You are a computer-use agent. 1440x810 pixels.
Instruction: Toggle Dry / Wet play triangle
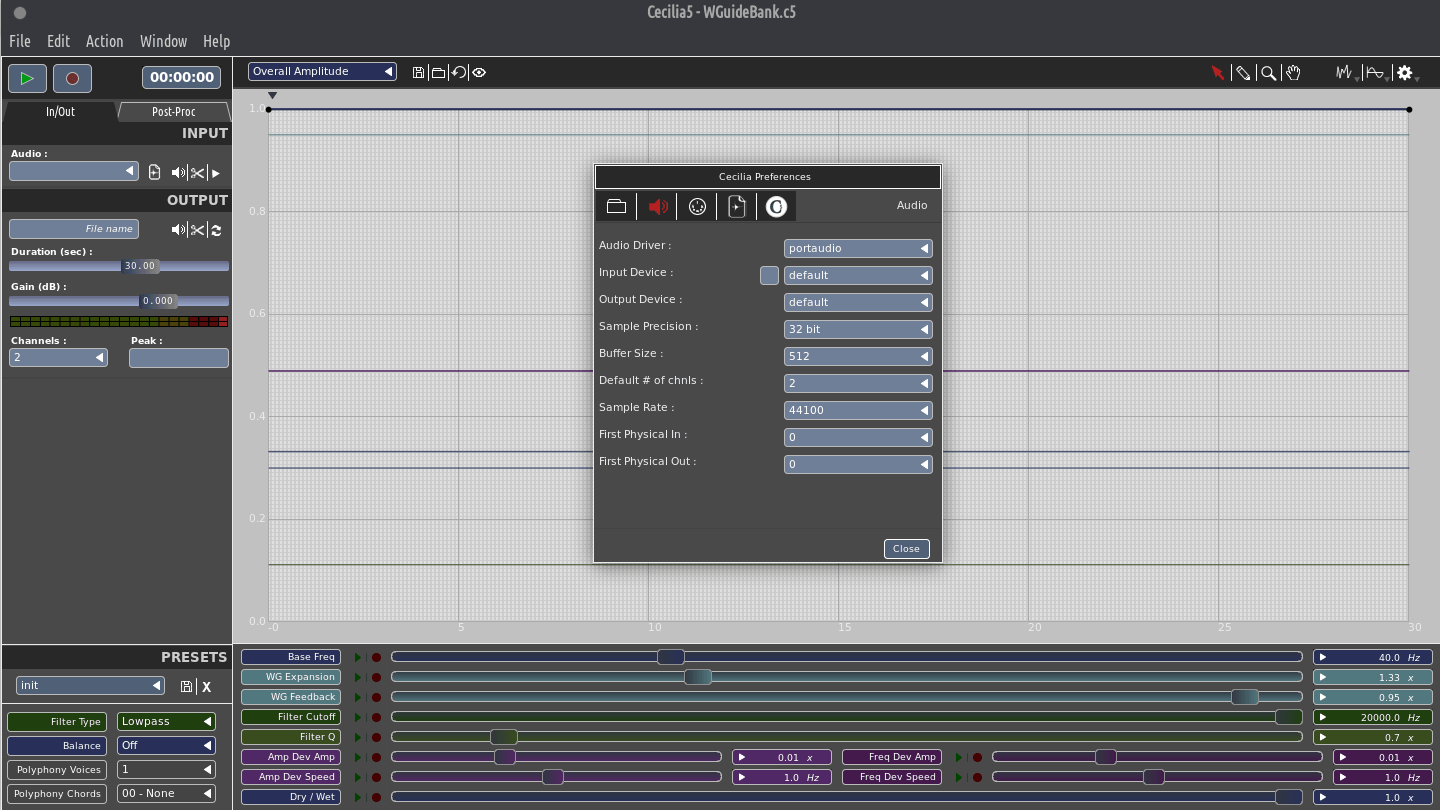pyautogui.click(x=358, y=797)
